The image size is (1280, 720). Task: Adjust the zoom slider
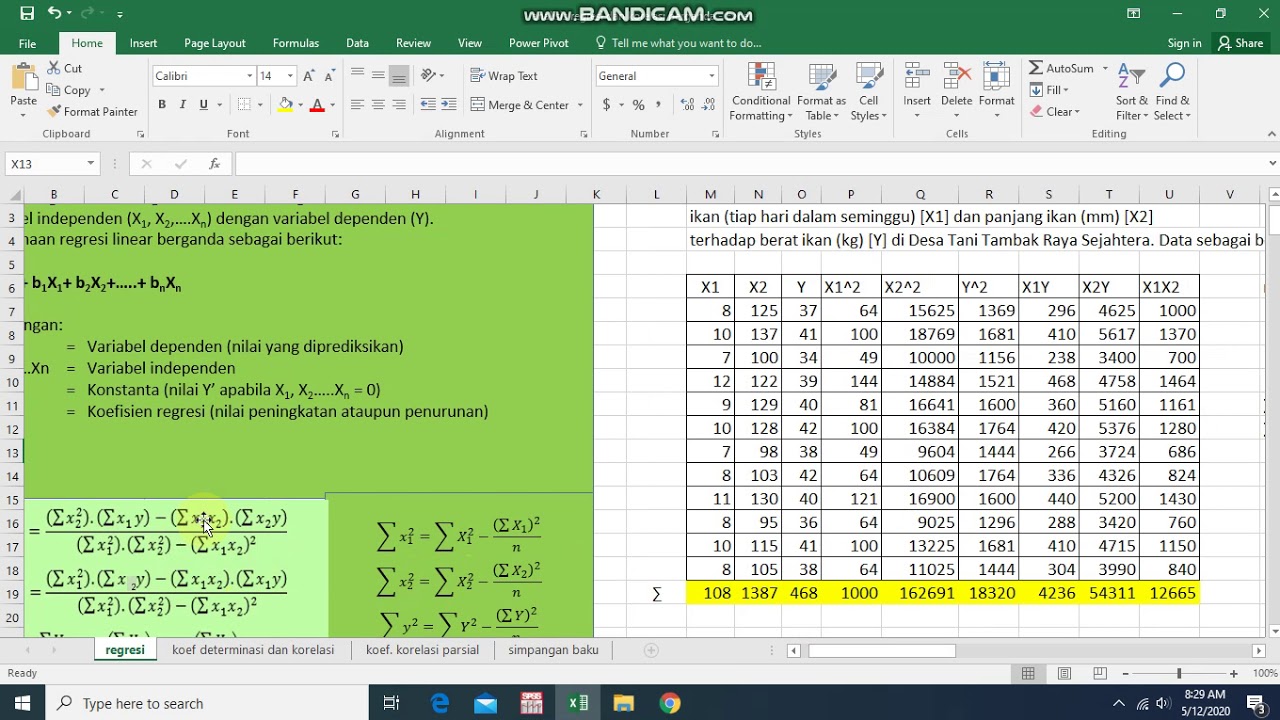point(1179,674)
